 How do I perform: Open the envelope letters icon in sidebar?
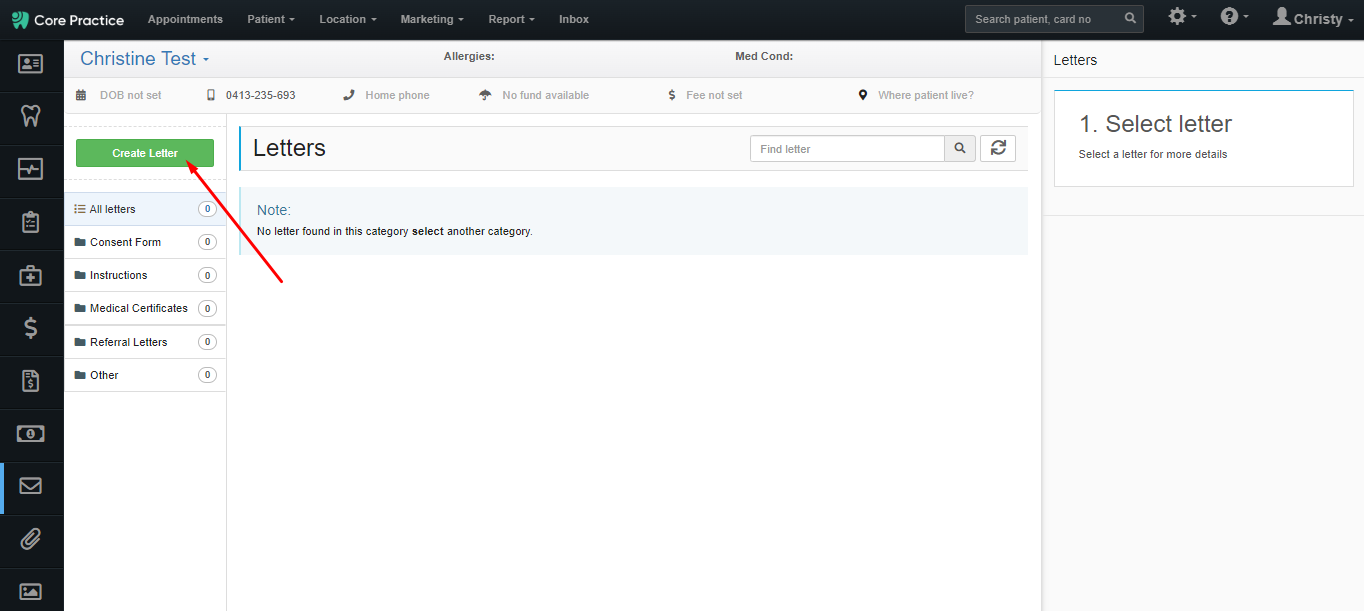tap(31, 486)
